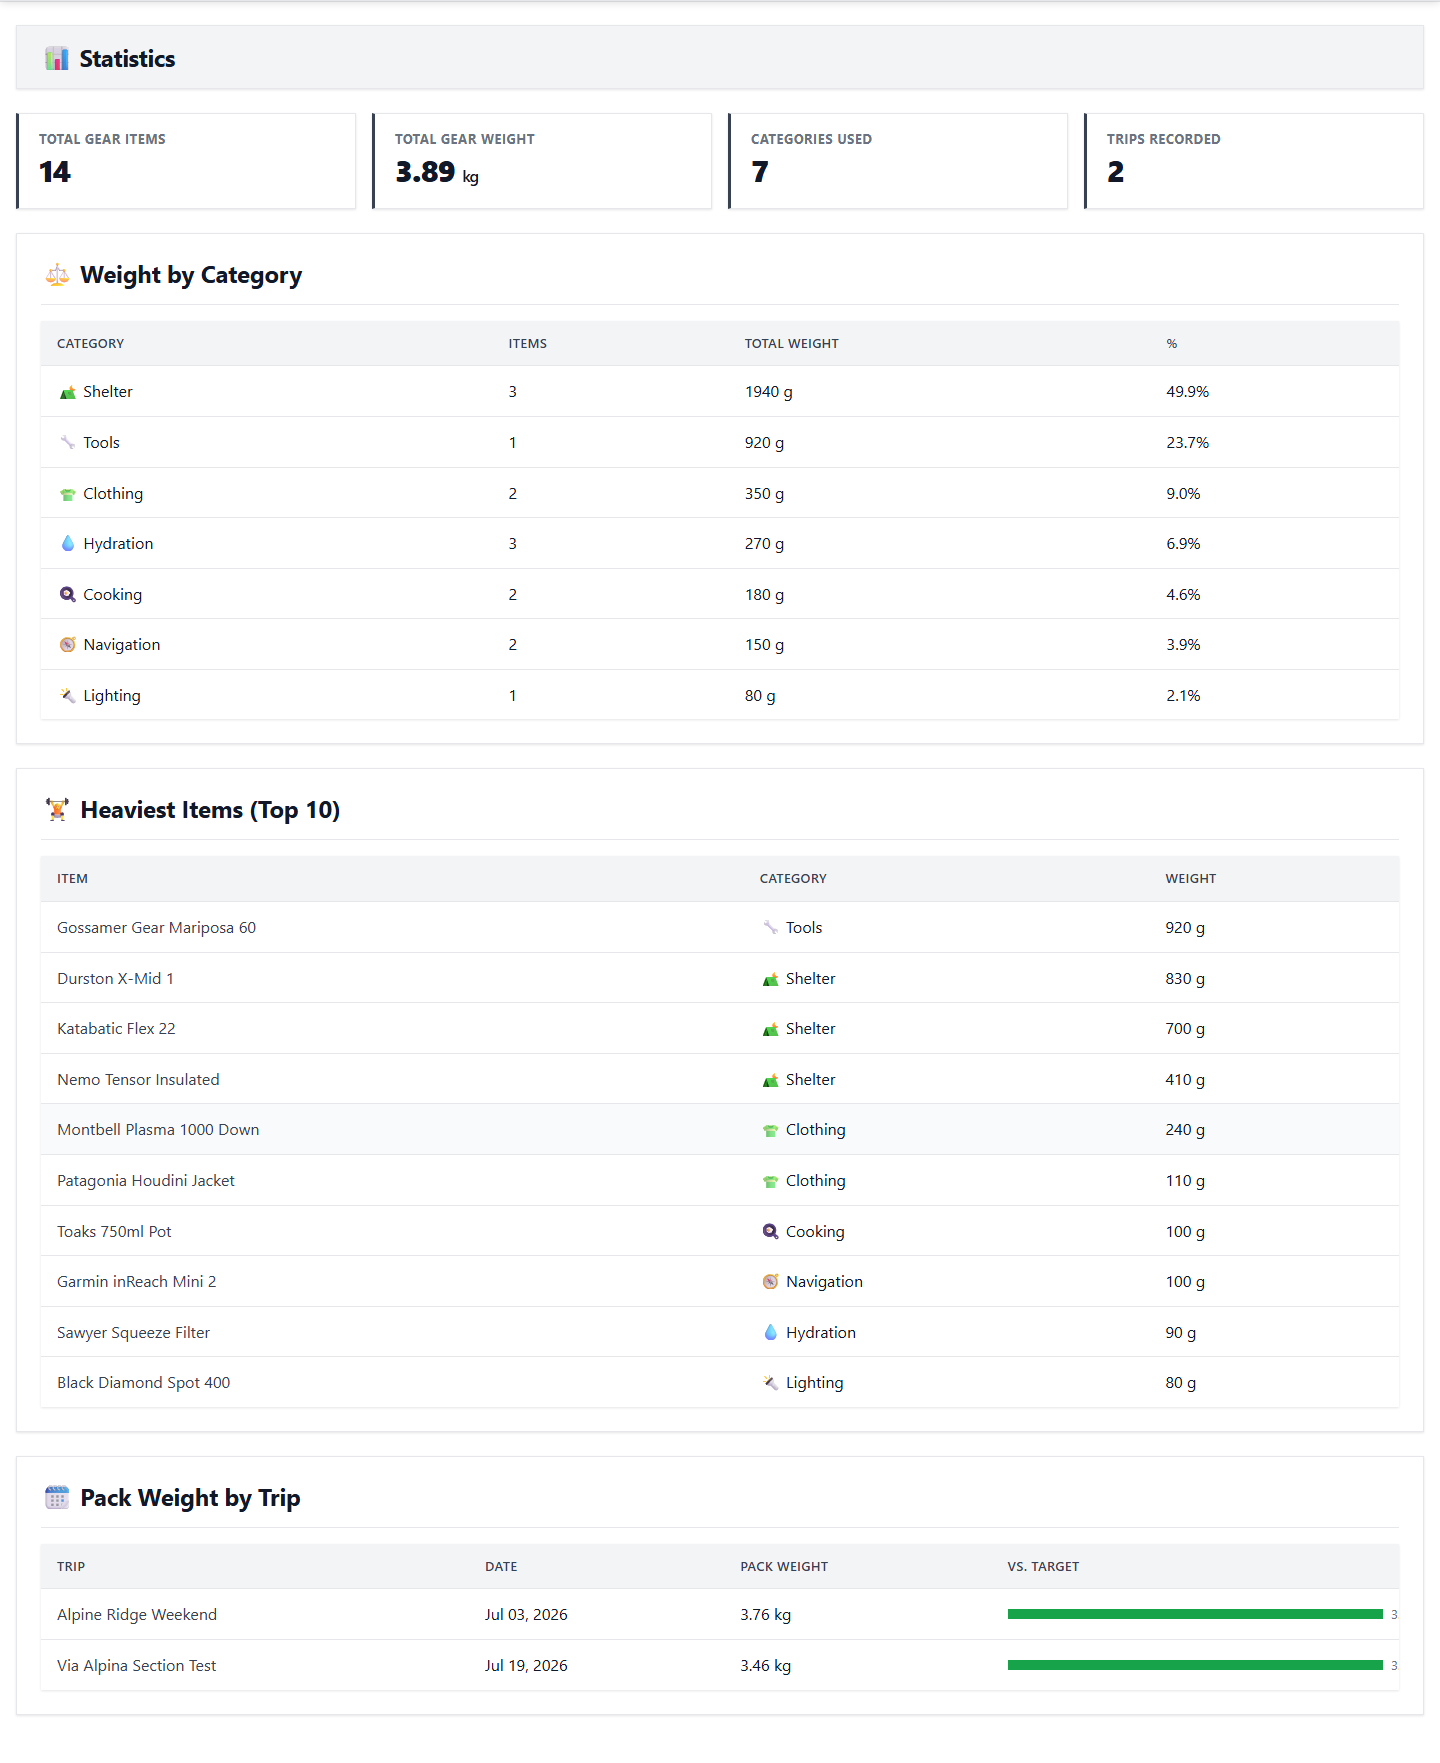Viewport: 1440px width, 1763px height.
Task: Click the Total Gear Items stat card
Action: [186, 161]
